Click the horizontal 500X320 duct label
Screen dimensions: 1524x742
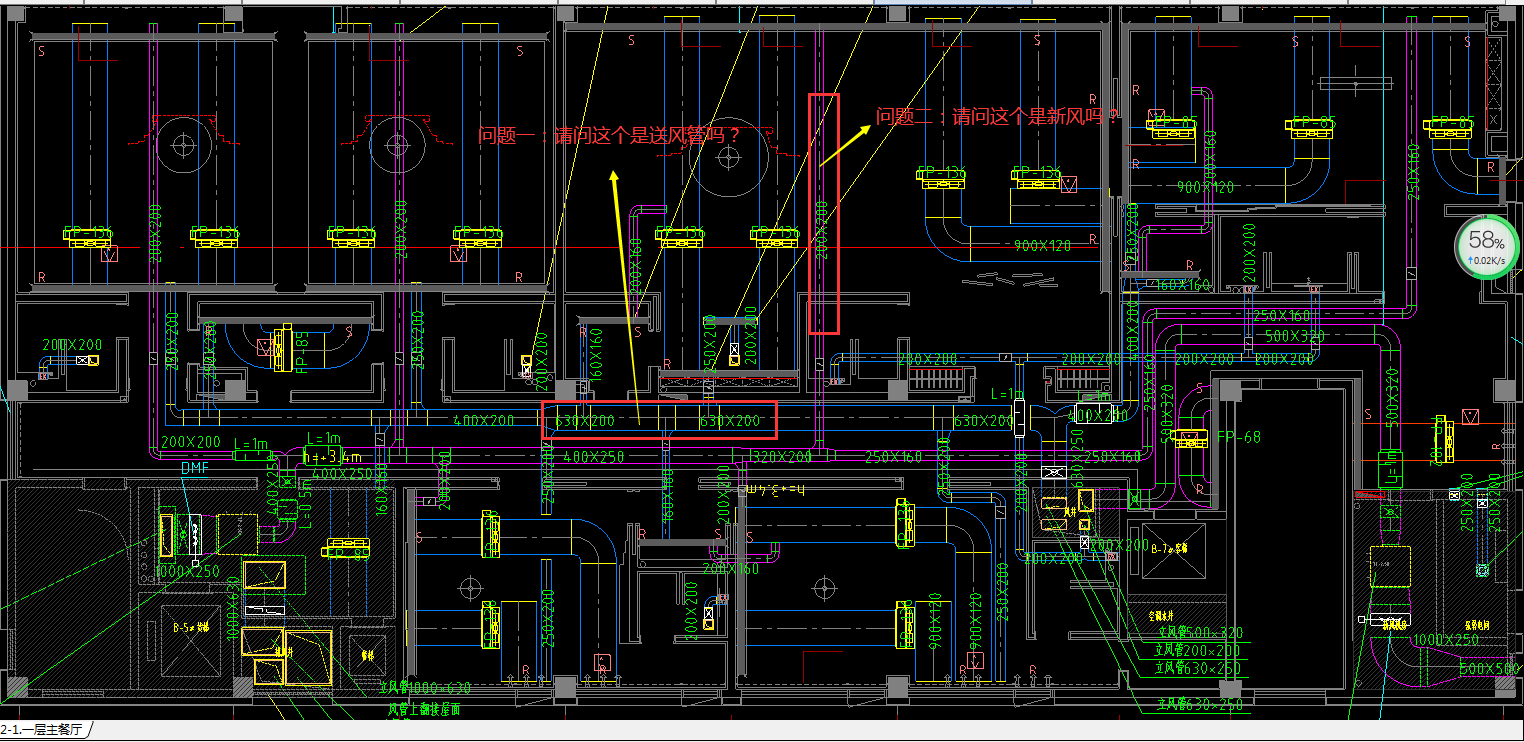click(1296, 336)
